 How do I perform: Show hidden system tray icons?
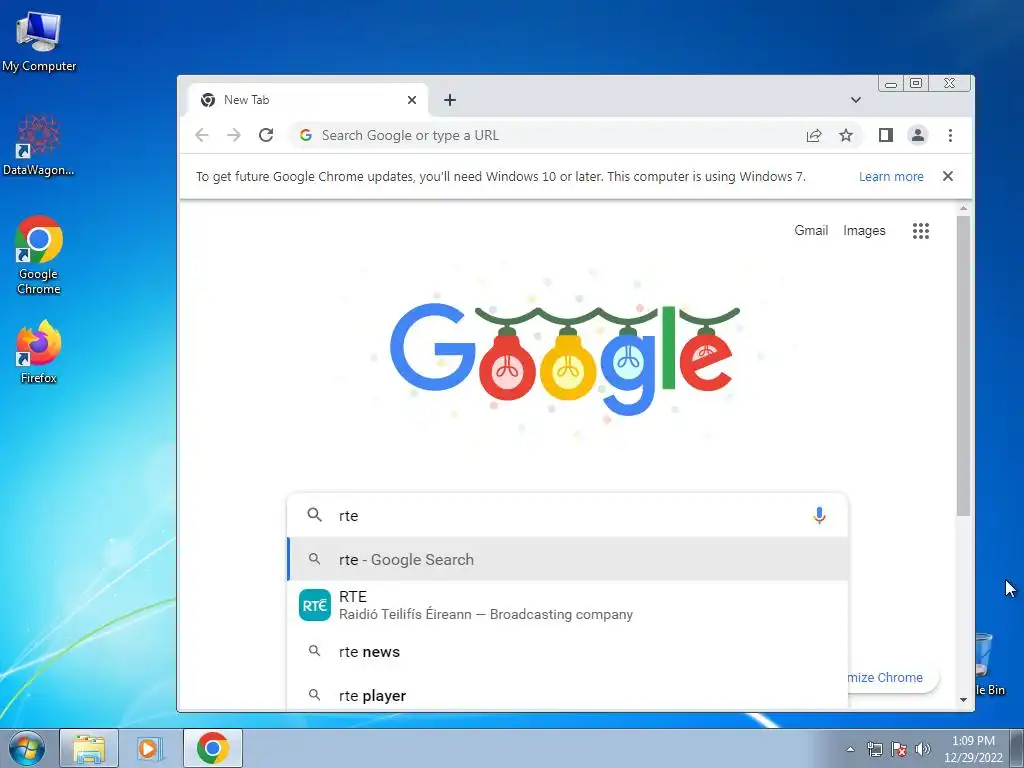(850, 749)
